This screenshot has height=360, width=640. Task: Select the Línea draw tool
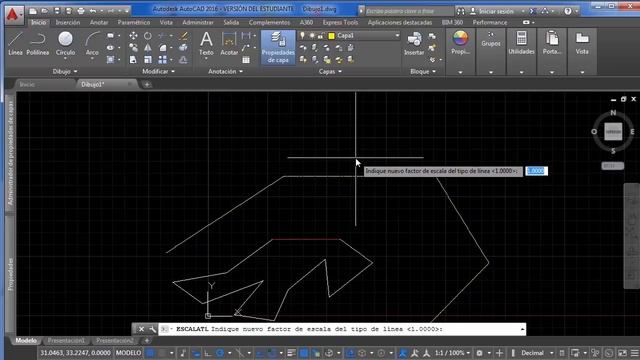15,44
